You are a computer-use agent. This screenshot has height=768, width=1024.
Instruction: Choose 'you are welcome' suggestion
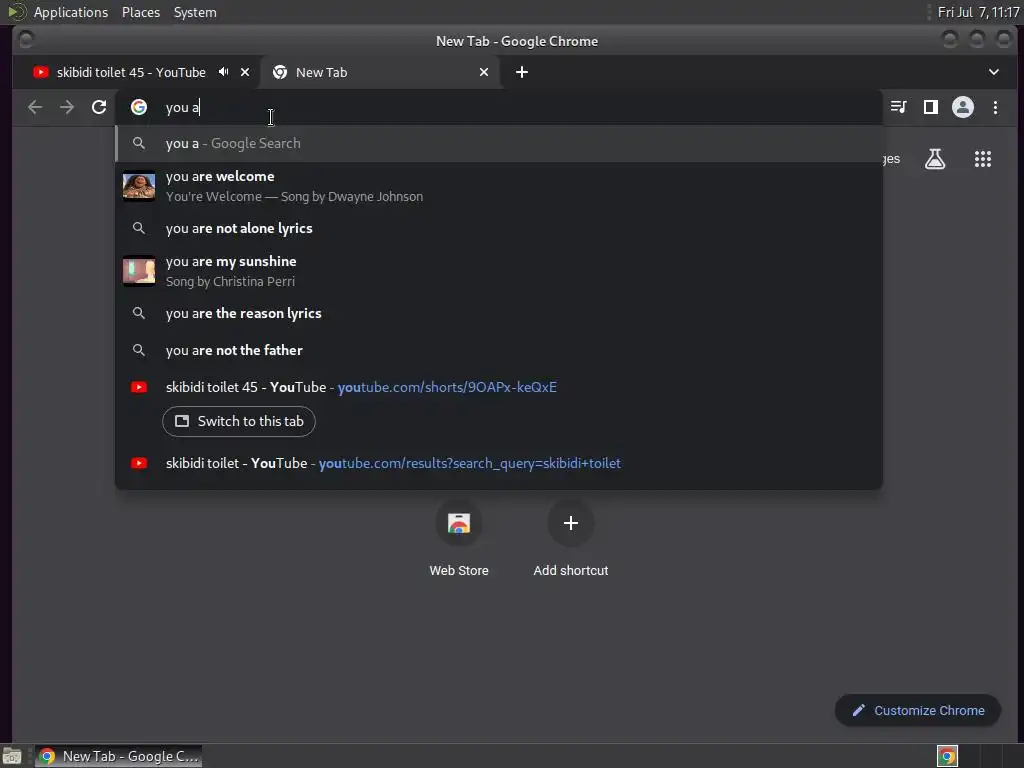(499, 186)
